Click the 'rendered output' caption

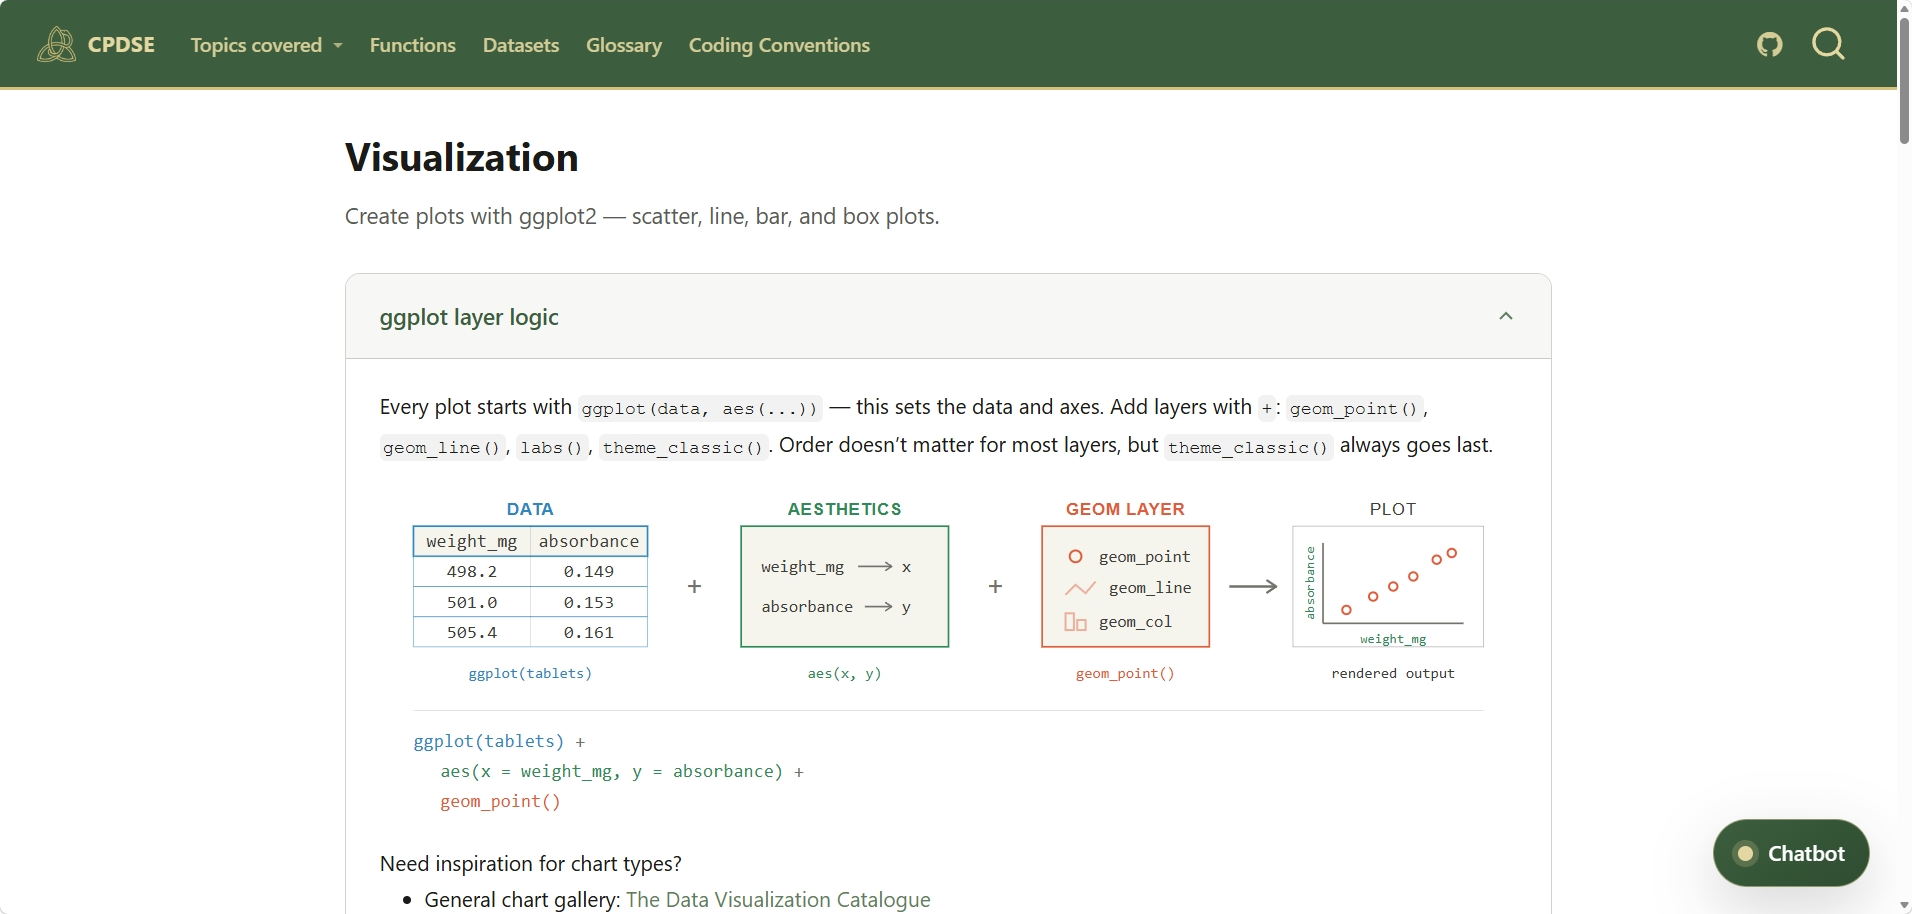coord(1393,673)
